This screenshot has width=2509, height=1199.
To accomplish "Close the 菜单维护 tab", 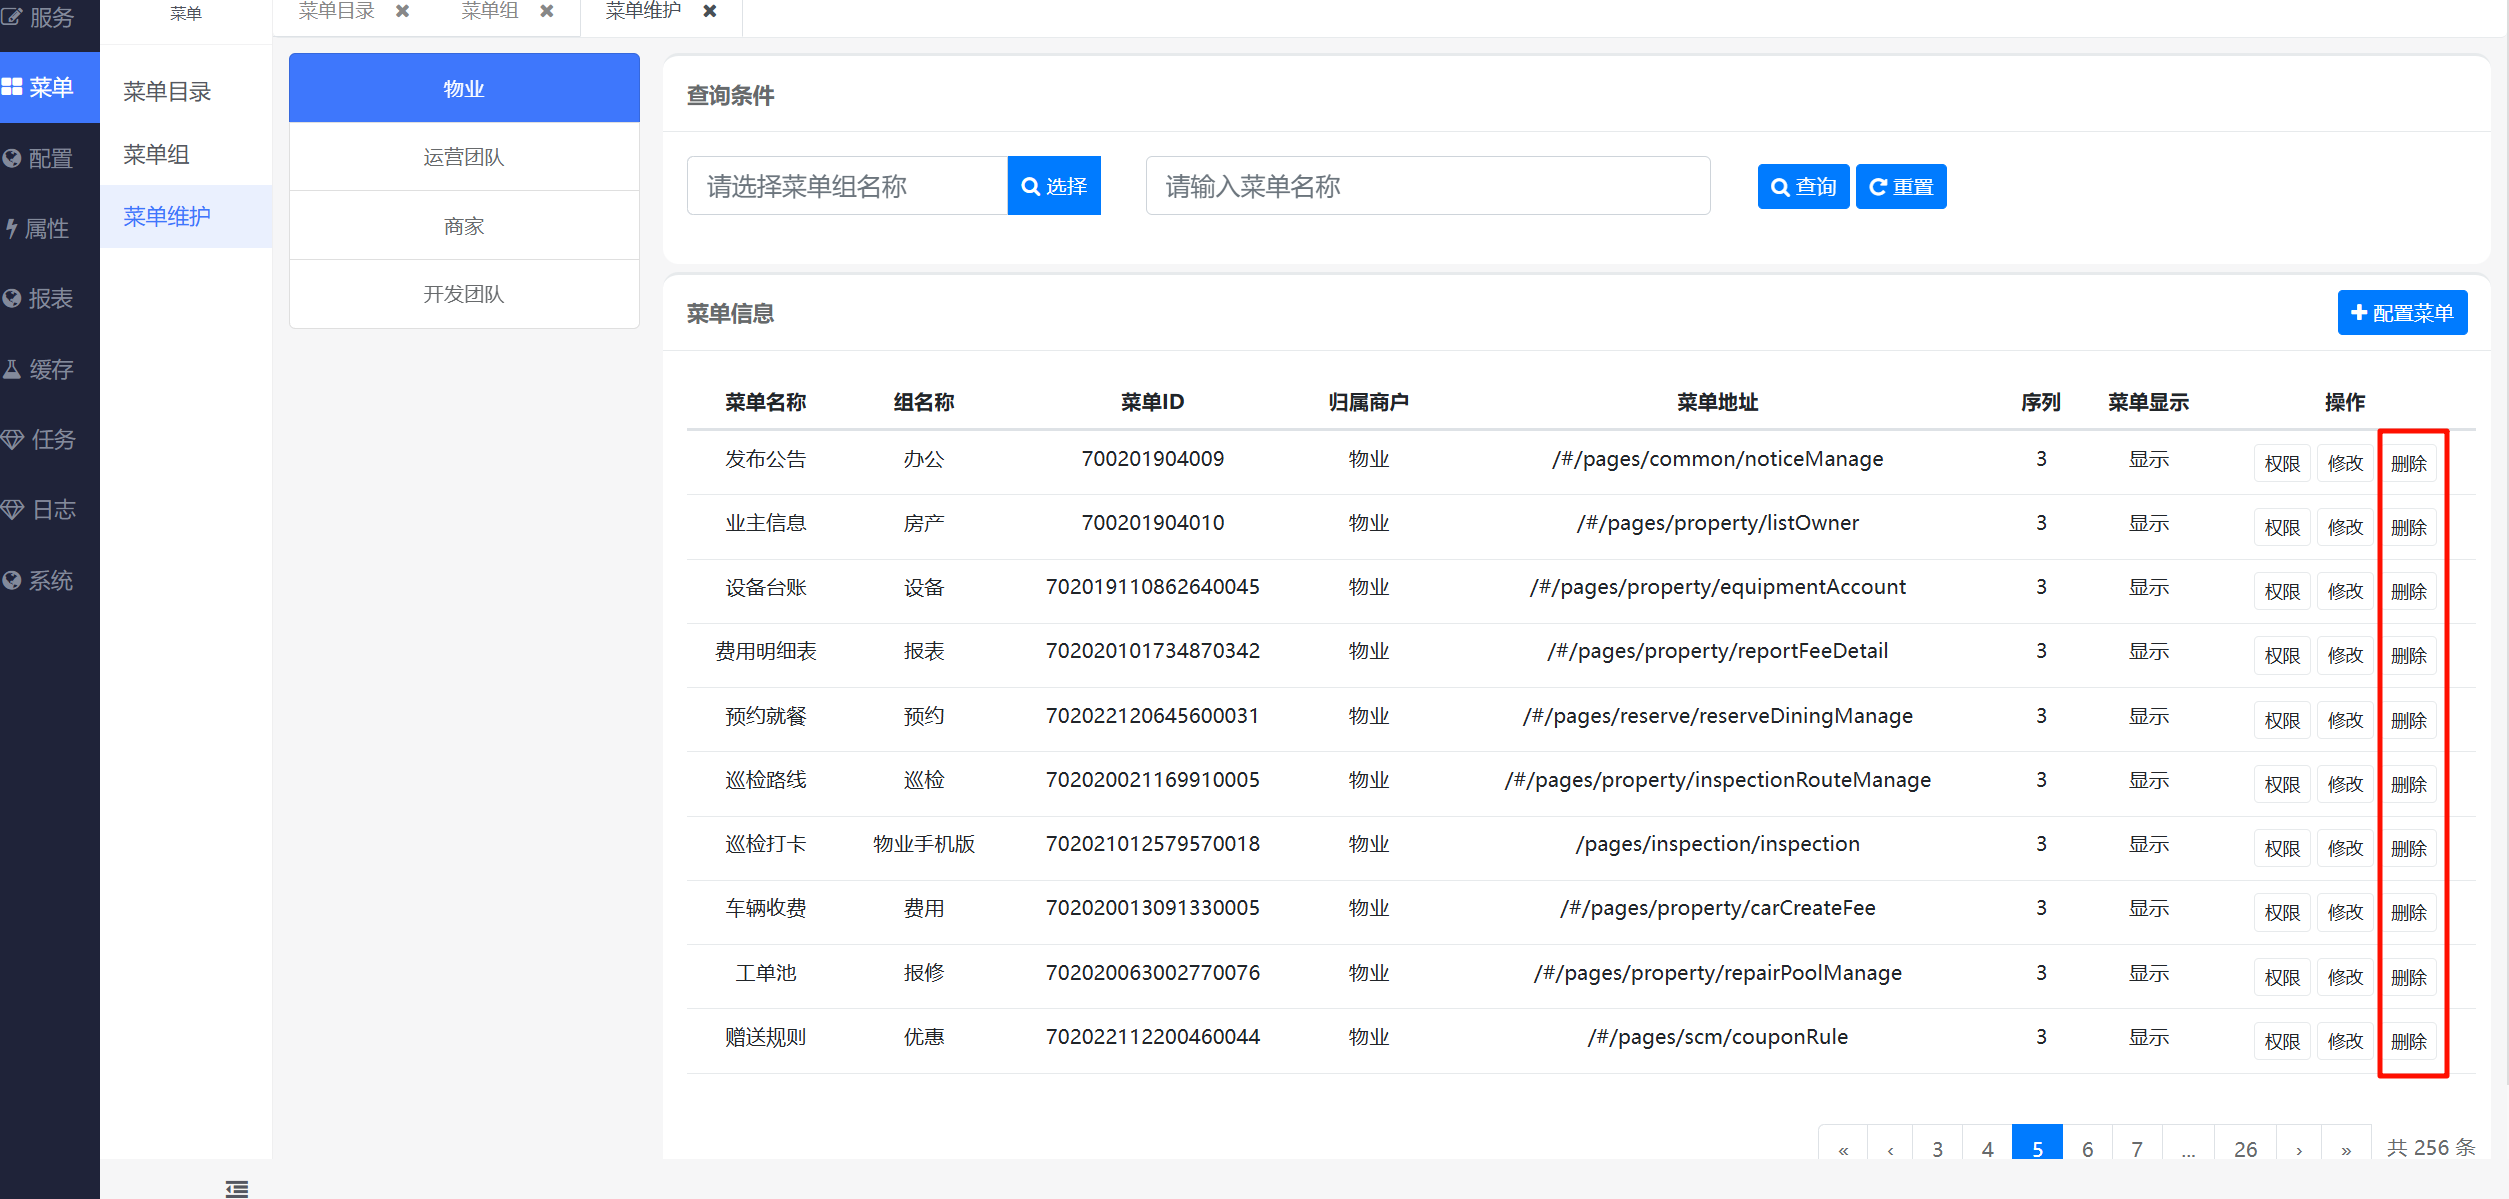I will (709, 11).
